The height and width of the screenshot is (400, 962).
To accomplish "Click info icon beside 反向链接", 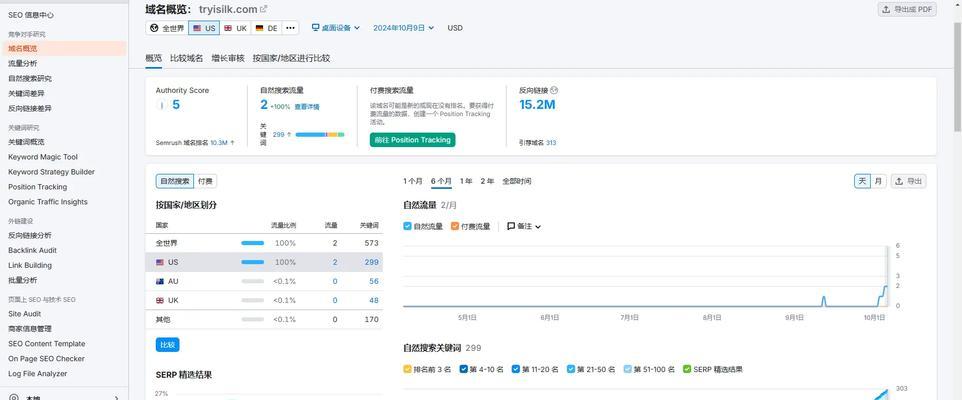I will (x=555, y=90).
